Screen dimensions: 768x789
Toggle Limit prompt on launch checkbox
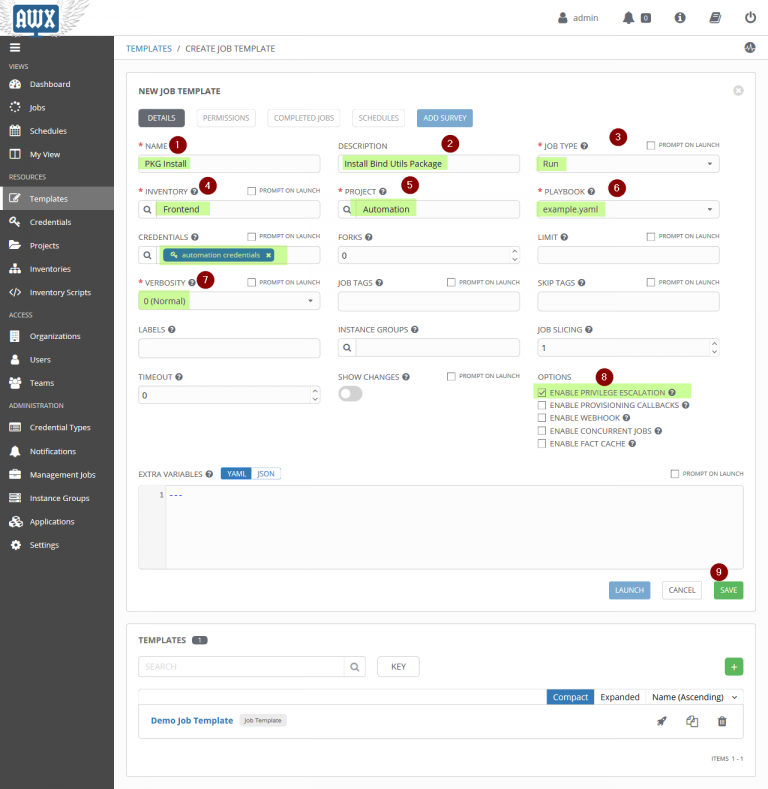click(x=651, y=236)
